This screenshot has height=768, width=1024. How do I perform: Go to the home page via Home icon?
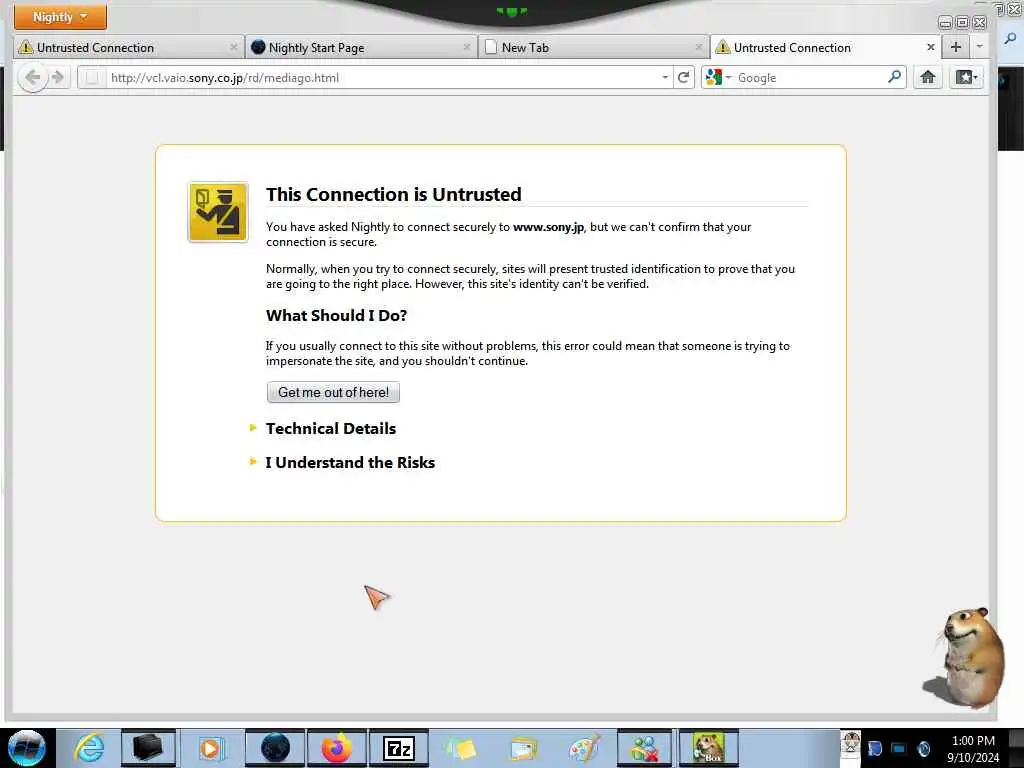click(x=927, y=78)
